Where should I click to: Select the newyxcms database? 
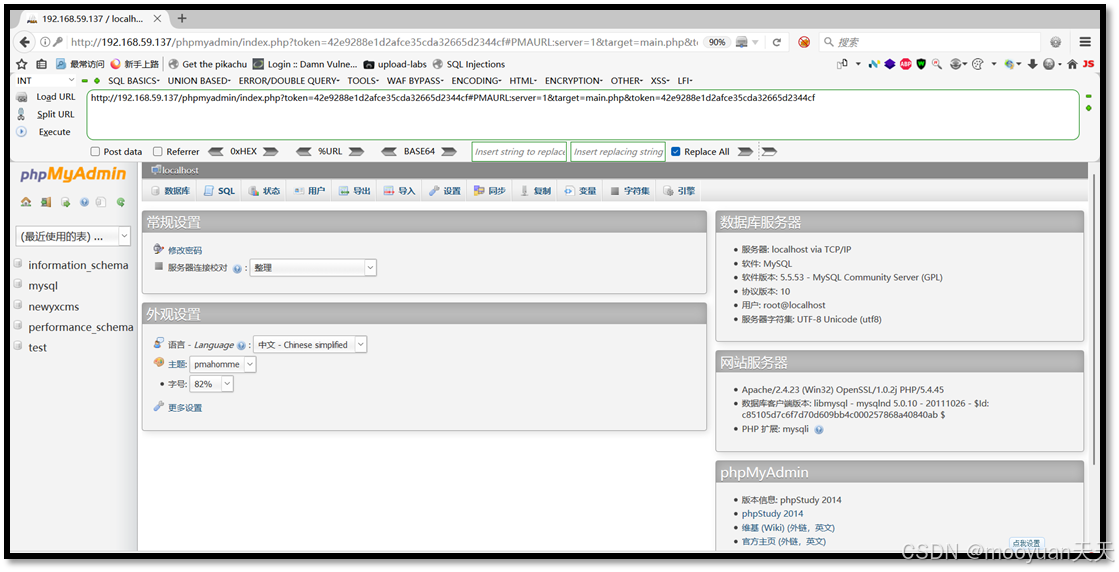pyautogui.click(x=54, y=307)
